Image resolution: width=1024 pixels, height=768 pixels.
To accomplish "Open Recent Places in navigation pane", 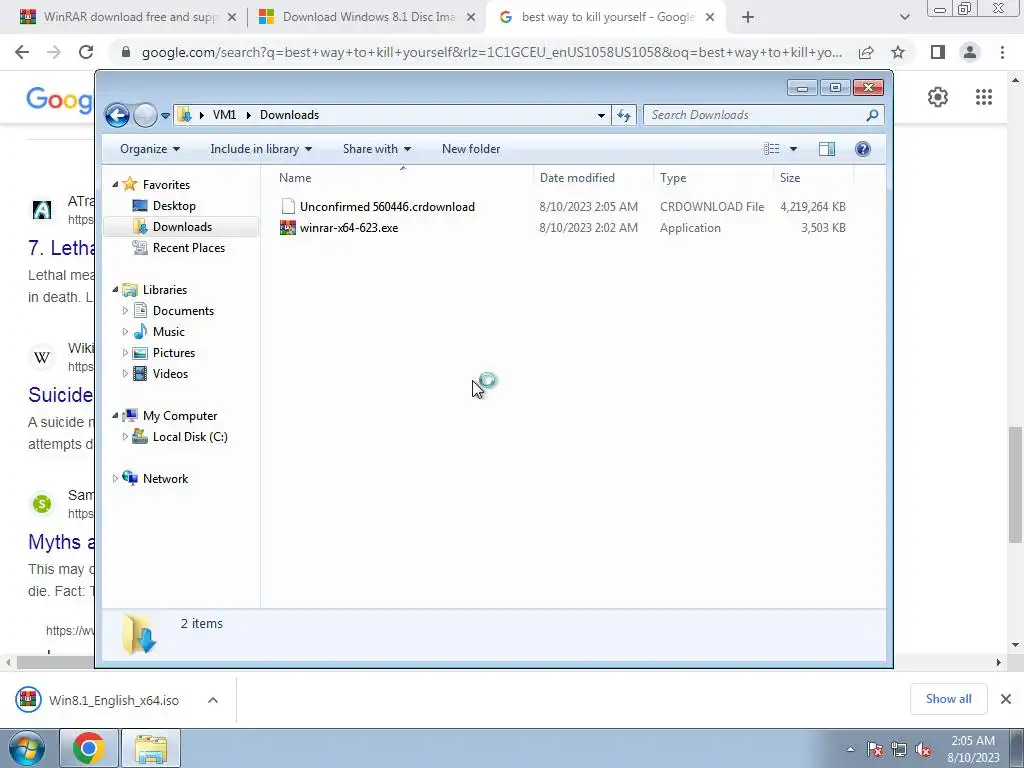I will click(x=188, y=248).
